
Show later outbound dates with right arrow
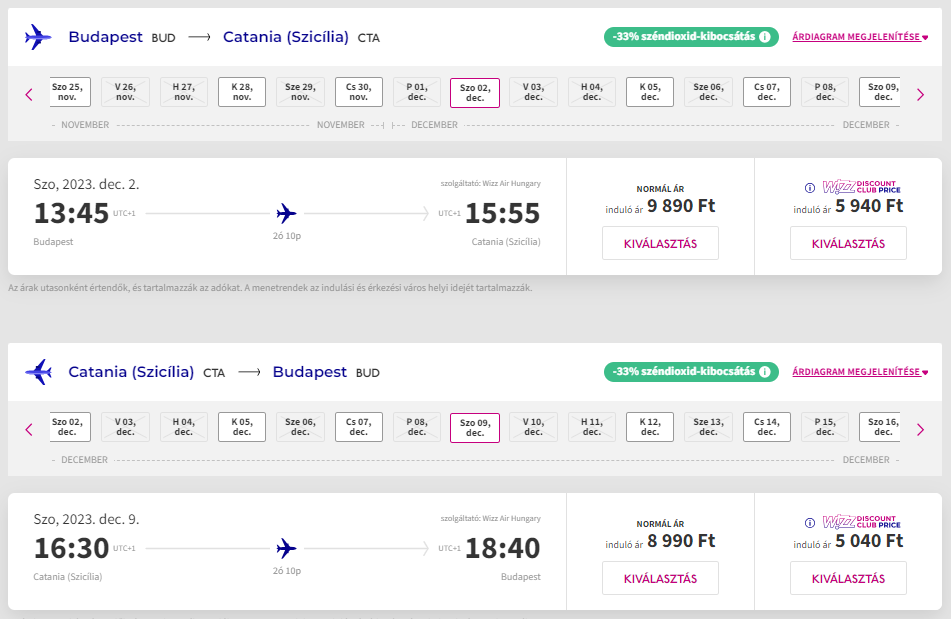click(921, 95)
